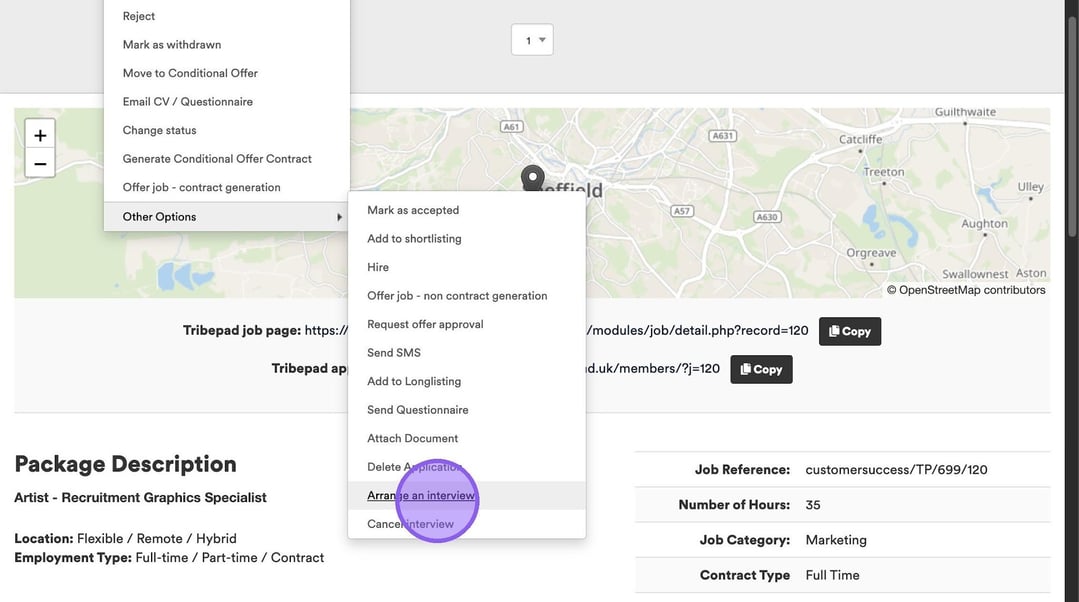Click Mark as withdrawn
1079x602 pixels.
(x=172, y=45)
